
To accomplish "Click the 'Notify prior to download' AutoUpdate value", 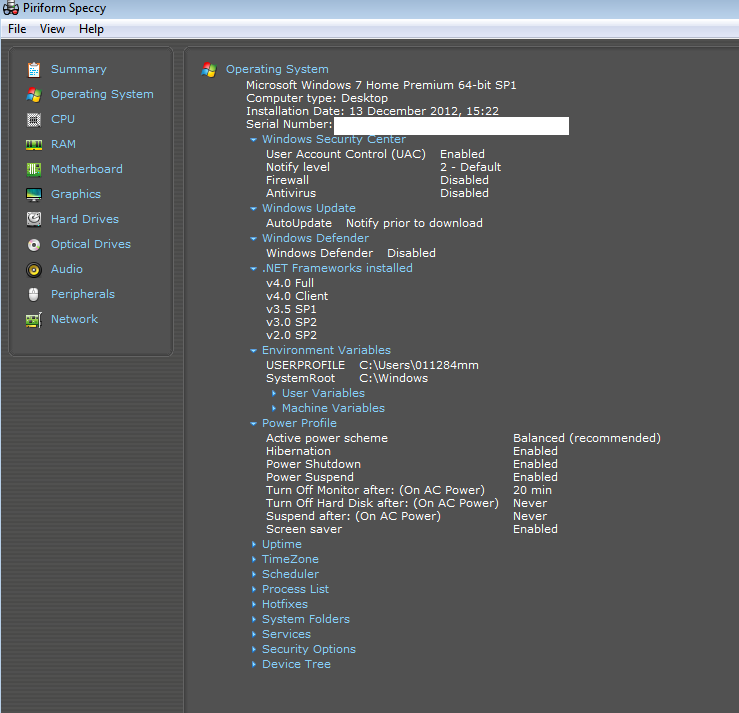I will [x=414, y=223].
